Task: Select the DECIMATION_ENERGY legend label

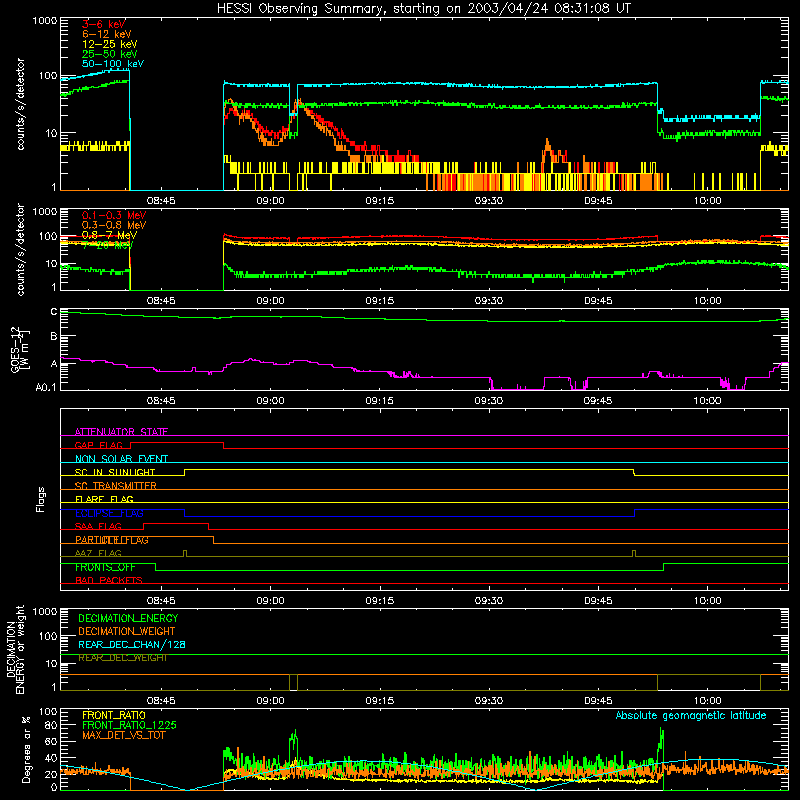Action: coord(128,618)
